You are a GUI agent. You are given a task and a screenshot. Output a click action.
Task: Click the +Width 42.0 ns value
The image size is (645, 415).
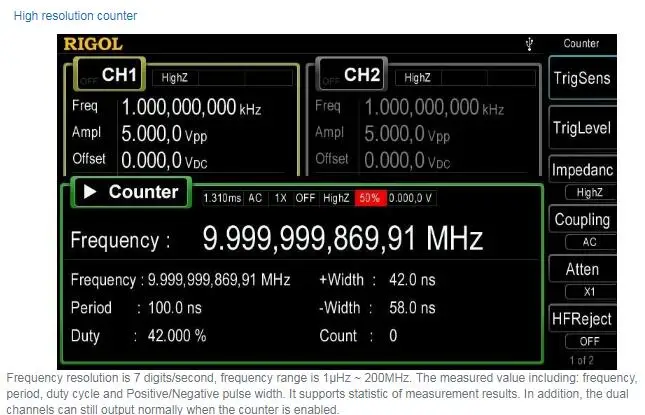[x=412, y=280]
